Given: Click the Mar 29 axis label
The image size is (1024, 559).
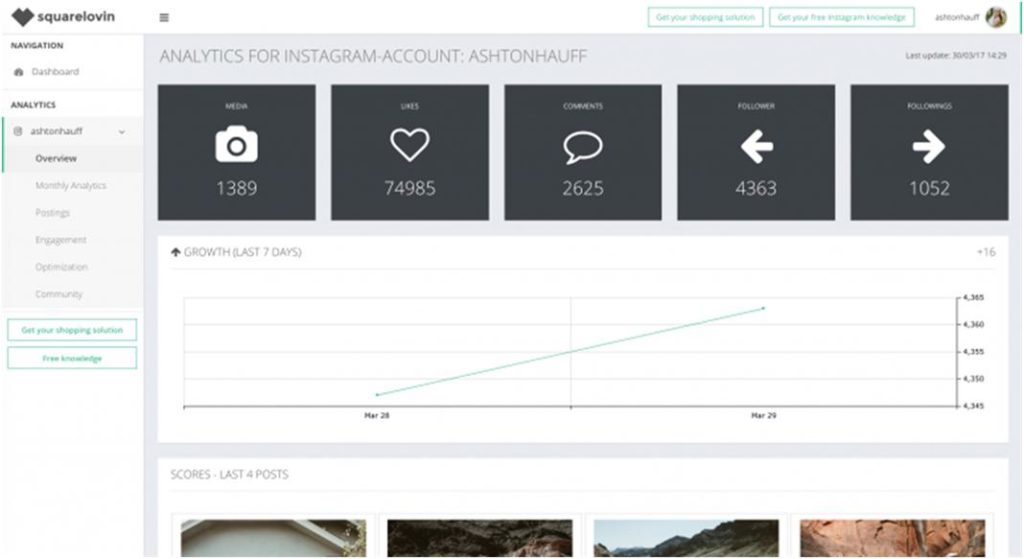Looking at the screenshot, I should click(763, 415).
